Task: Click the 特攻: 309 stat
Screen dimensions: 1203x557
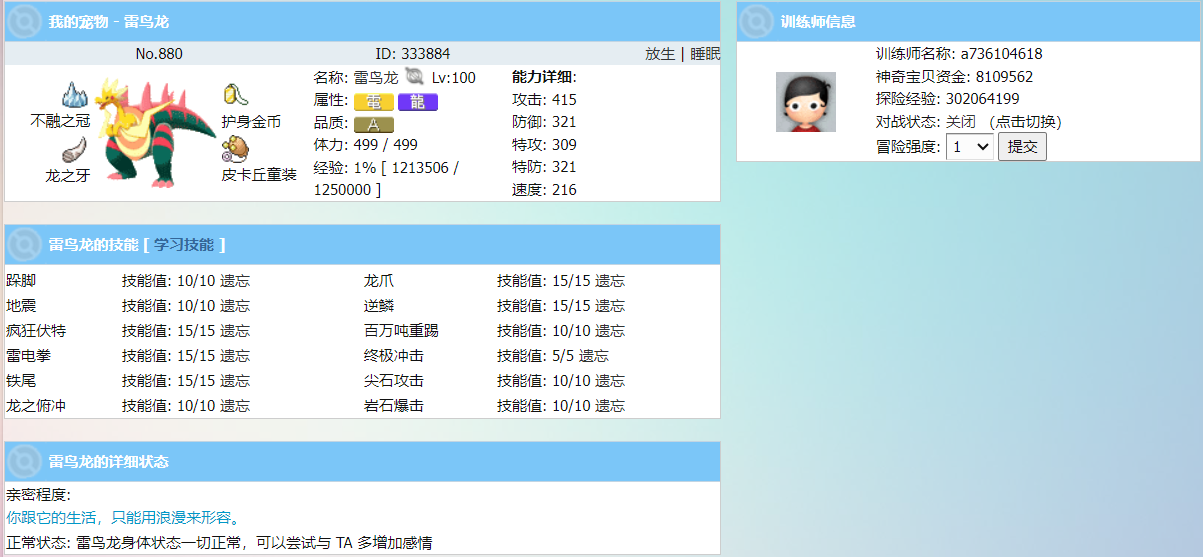Action: click(x=544, y=145)
